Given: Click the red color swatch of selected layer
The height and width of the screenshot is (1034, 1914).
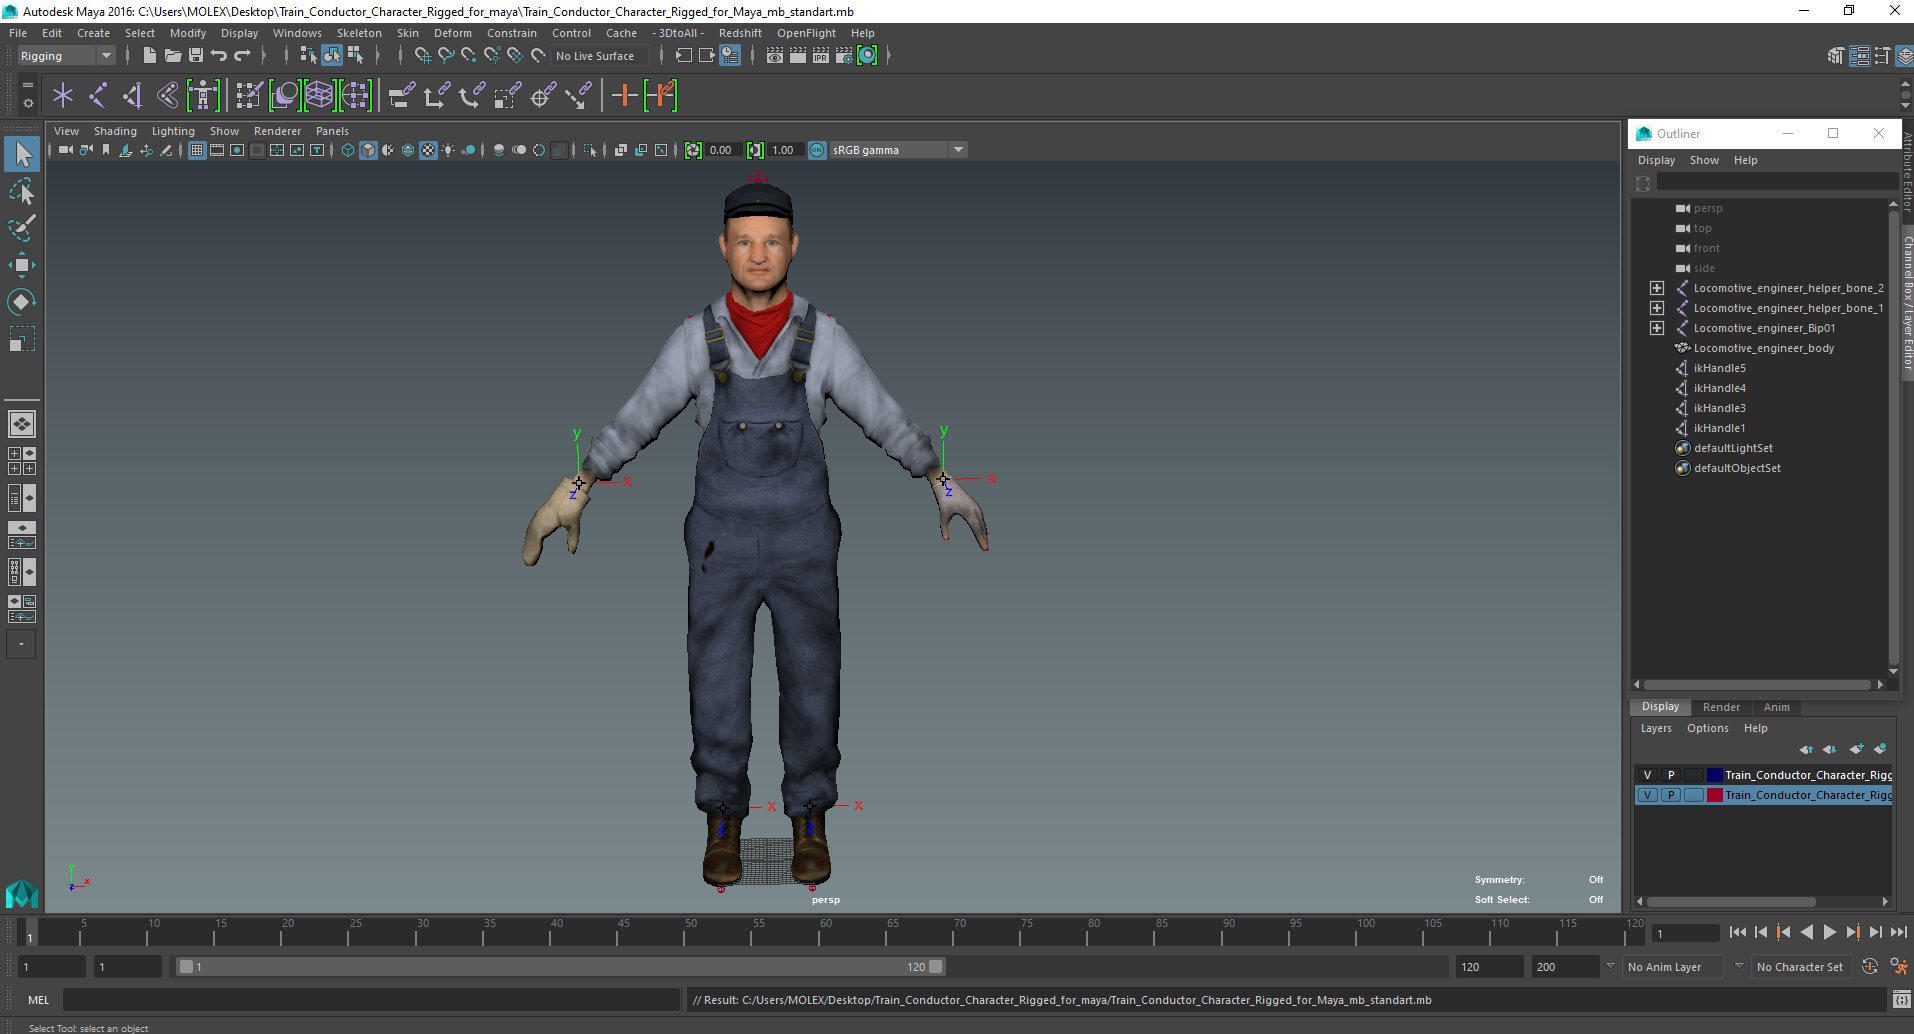Looking at the screenshot, I should (1714, 795).
